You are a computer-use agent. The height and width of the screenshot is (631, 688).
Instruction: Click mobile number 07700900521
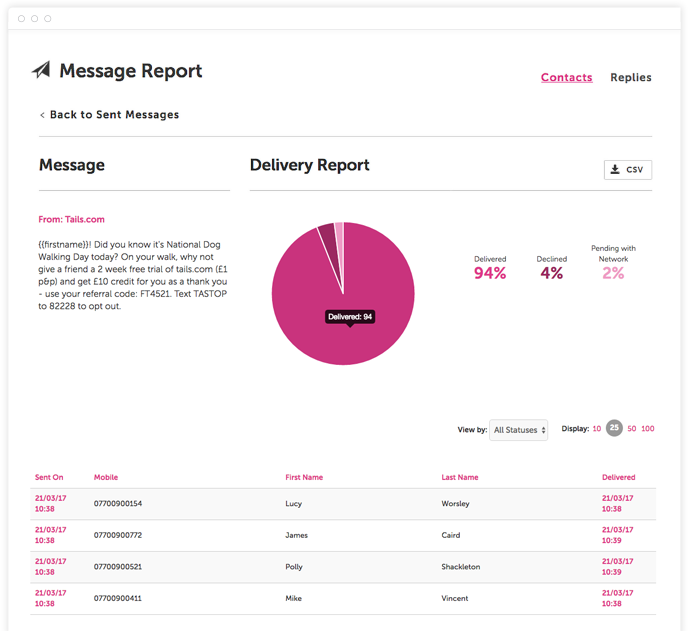point(118,566)
